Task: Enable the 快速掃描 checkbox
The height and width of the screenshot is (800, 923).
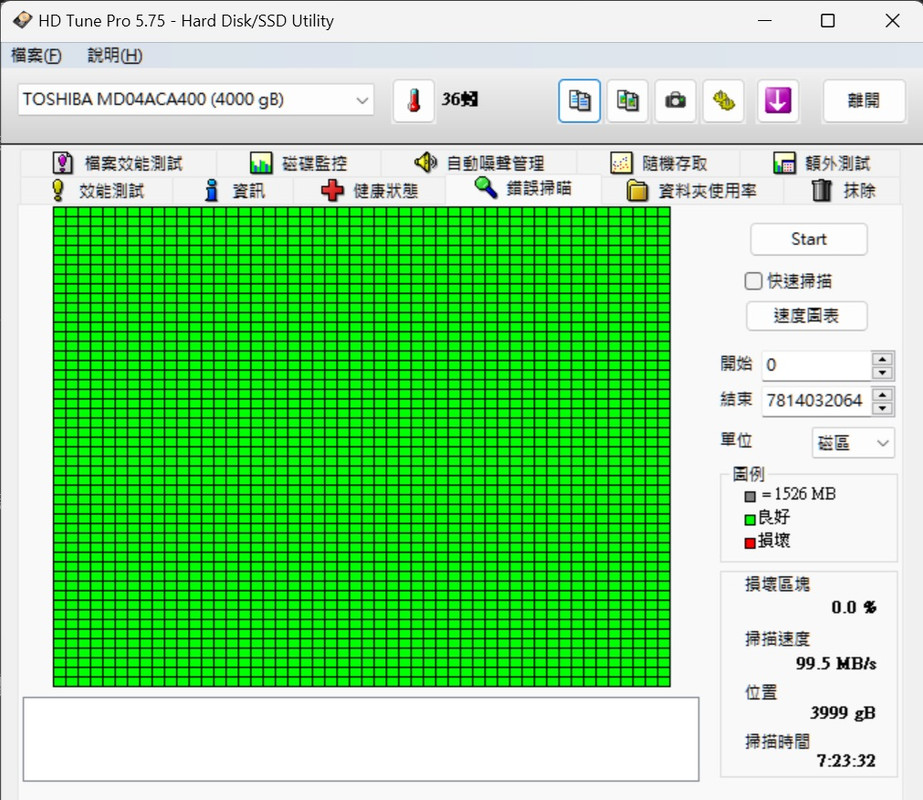Action: point(753,281)
